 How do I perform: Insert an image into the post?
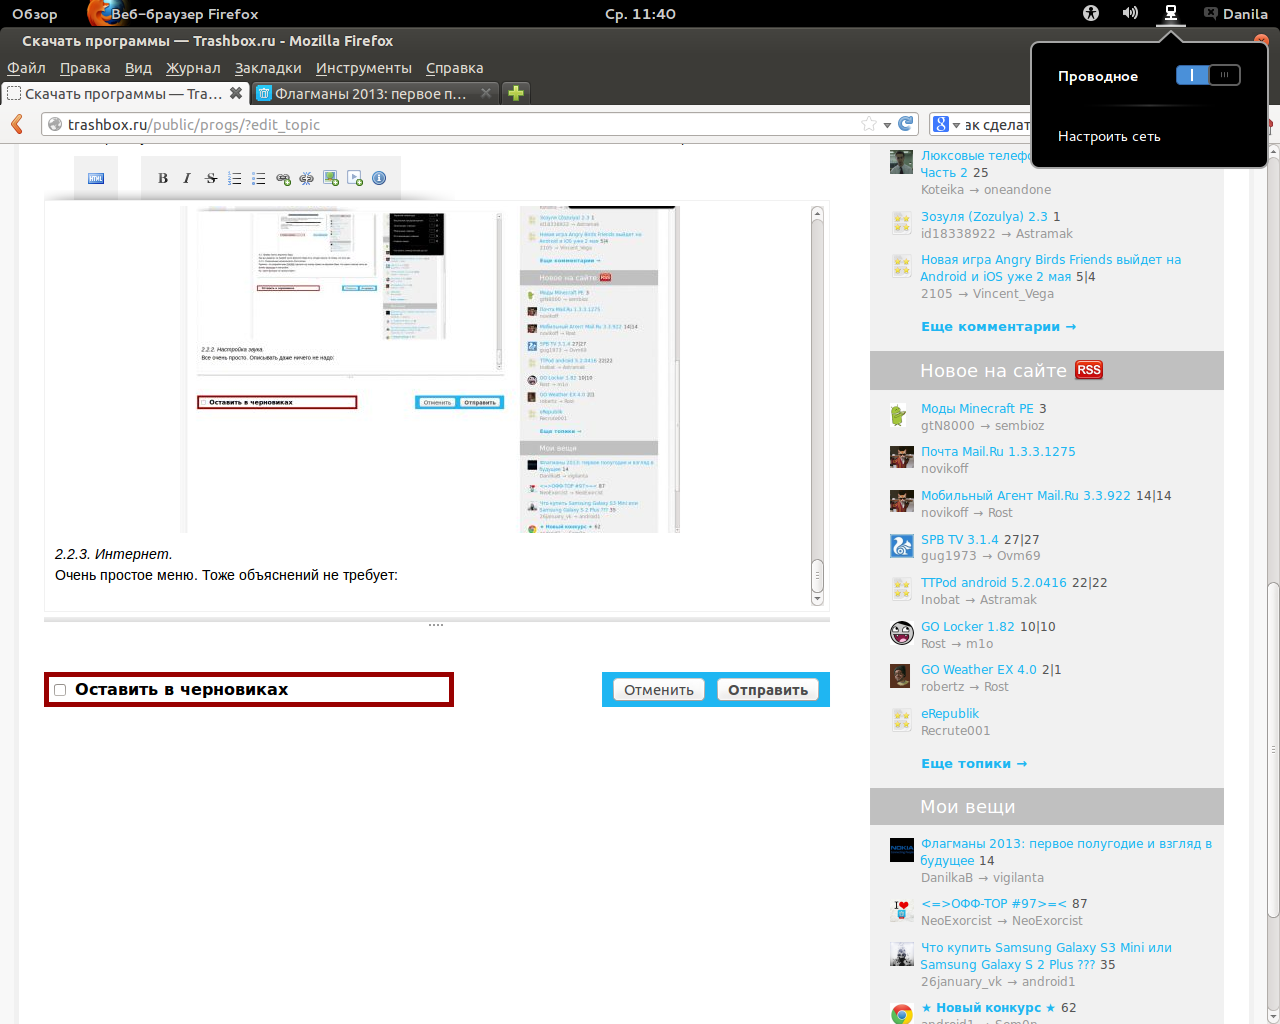(x=331, y=178)
